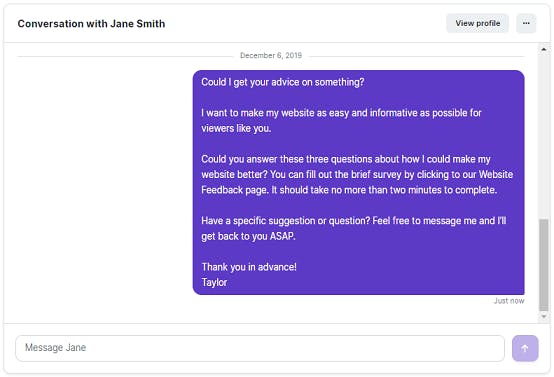Click the 'Have a specific suggestion' paragraph
The height and width of the screenshot is (377, 554).
coord(354,228)
